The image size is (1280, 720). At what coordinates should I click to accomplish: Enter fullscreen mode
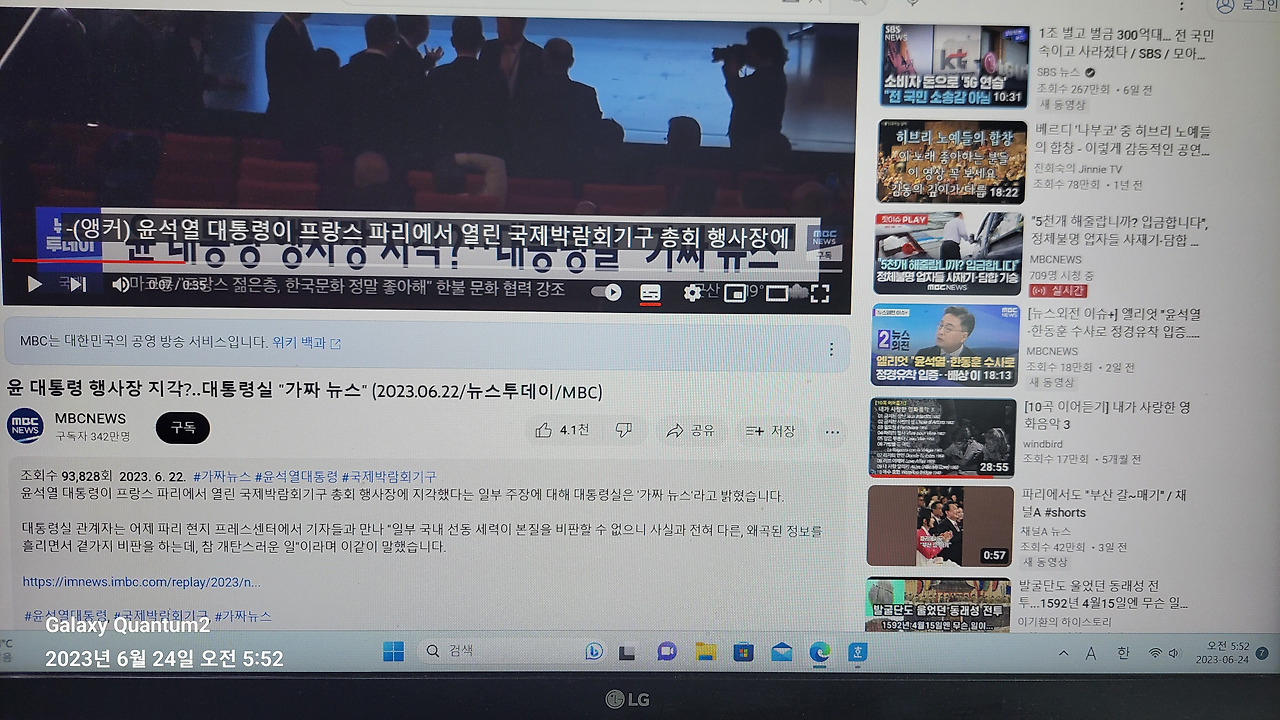pos(819,293)
